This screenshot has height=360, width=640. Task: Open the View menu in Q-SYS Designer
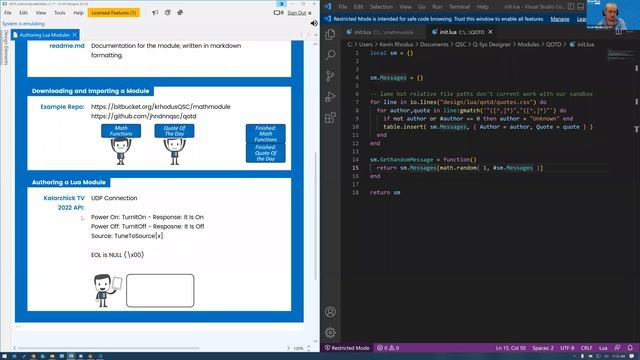(41, 13)
